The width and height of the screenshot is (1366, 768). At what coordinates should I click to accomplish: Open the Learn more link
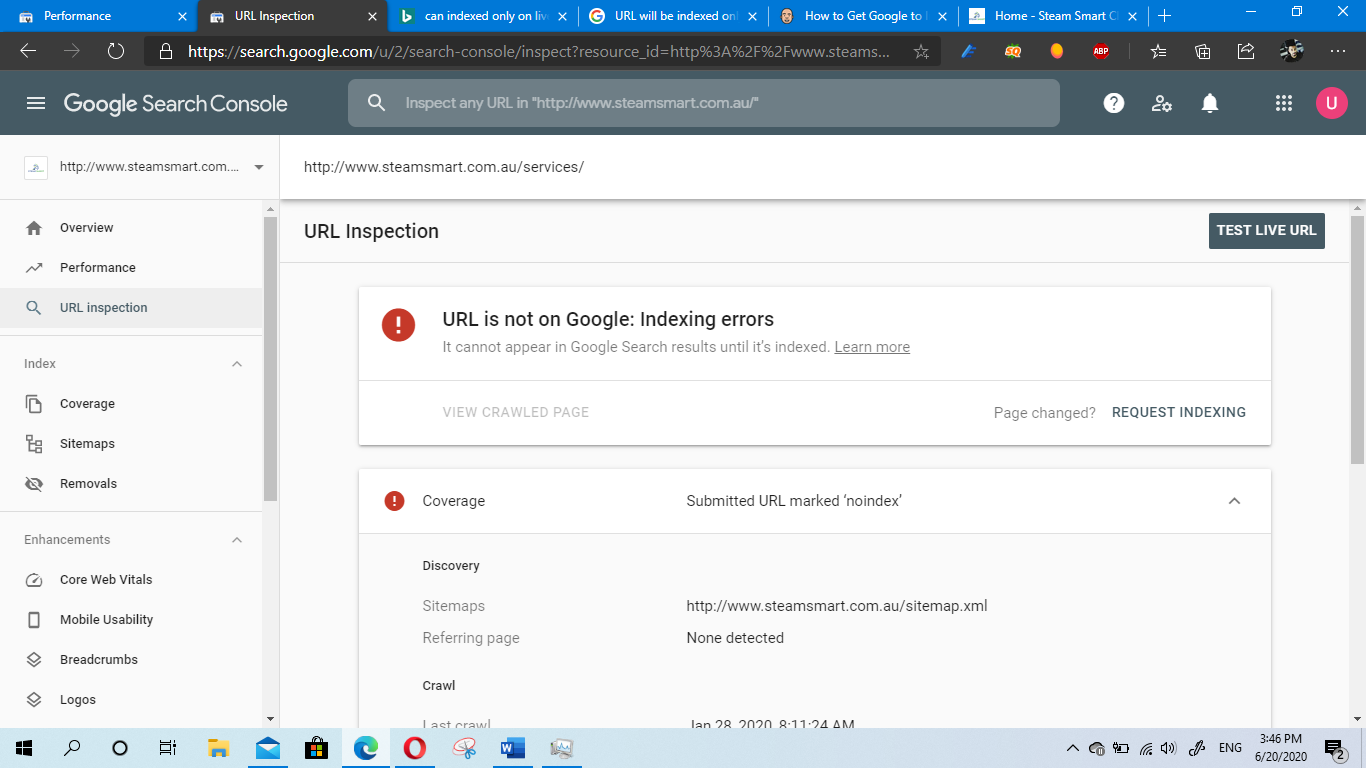pos(872,347)
